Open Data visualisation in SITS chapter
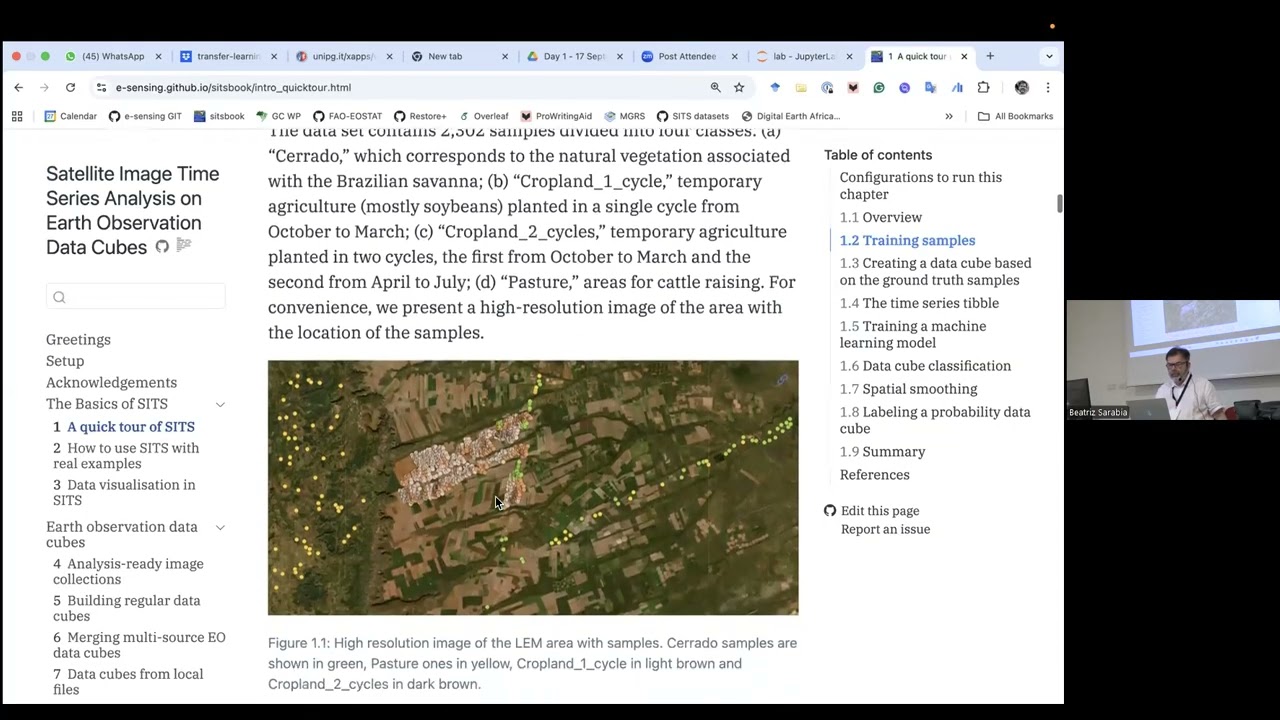1280x720 pixels. tap(124, 493)
